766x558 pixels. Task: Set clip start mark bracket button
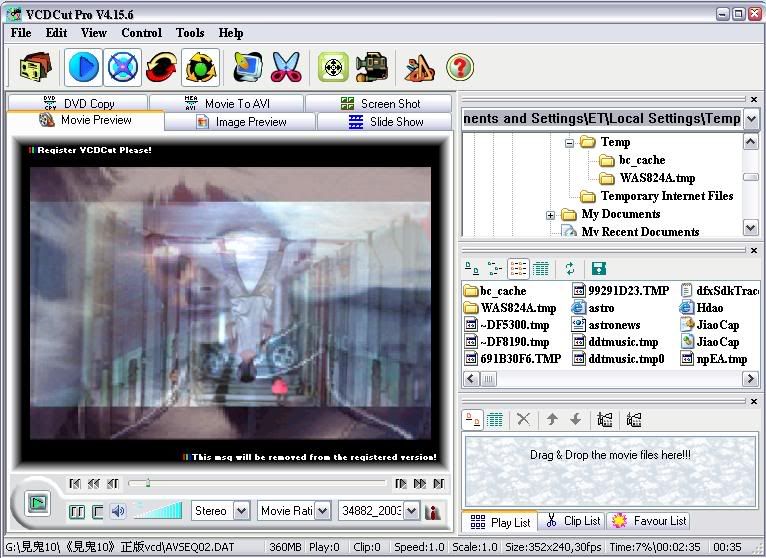click(x=77, y=512)
